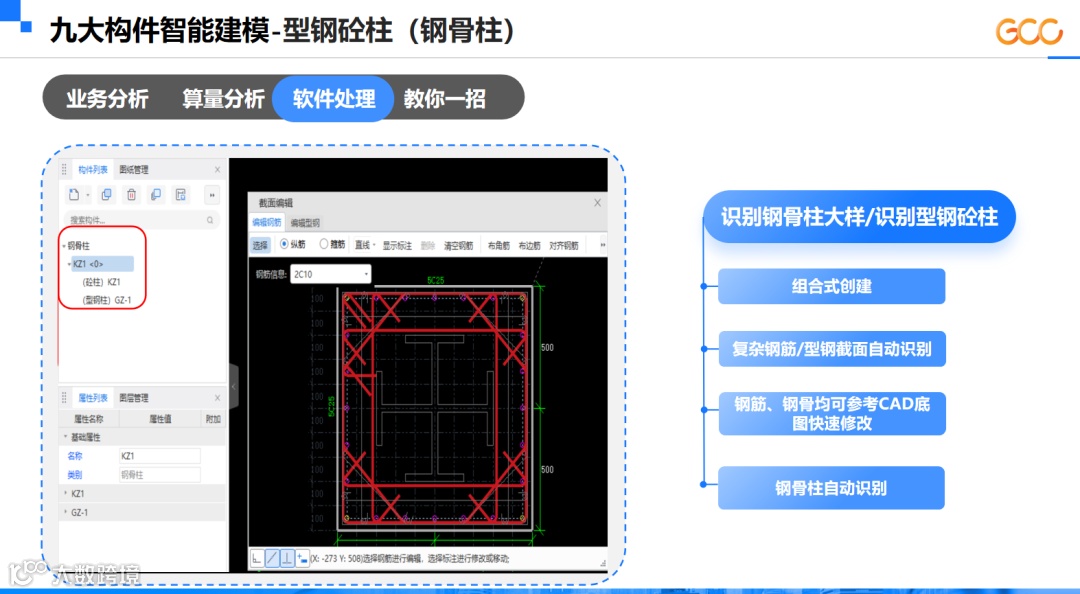1080x594 pixels.
Task: Select the 纵筋 radio button
Action: tap(284, 244)
